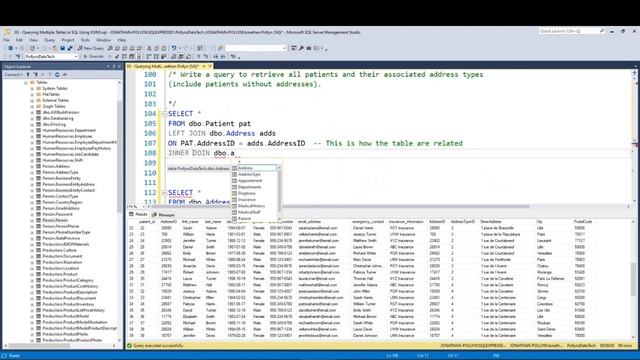
Task: Close the query editor tab
Action: click(210, 66)
